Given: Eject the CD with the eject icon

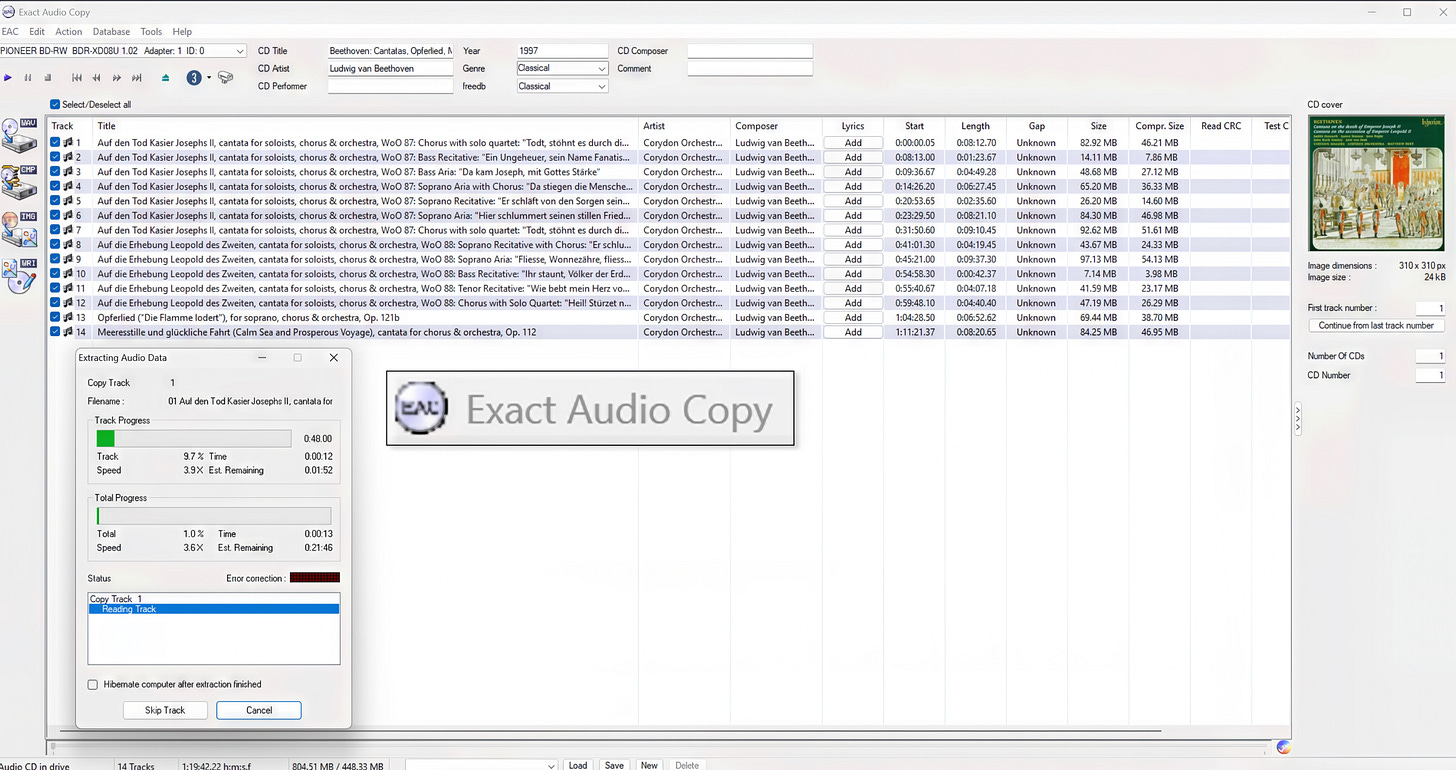Looking at the screenshot, I should tap(165, 78).
